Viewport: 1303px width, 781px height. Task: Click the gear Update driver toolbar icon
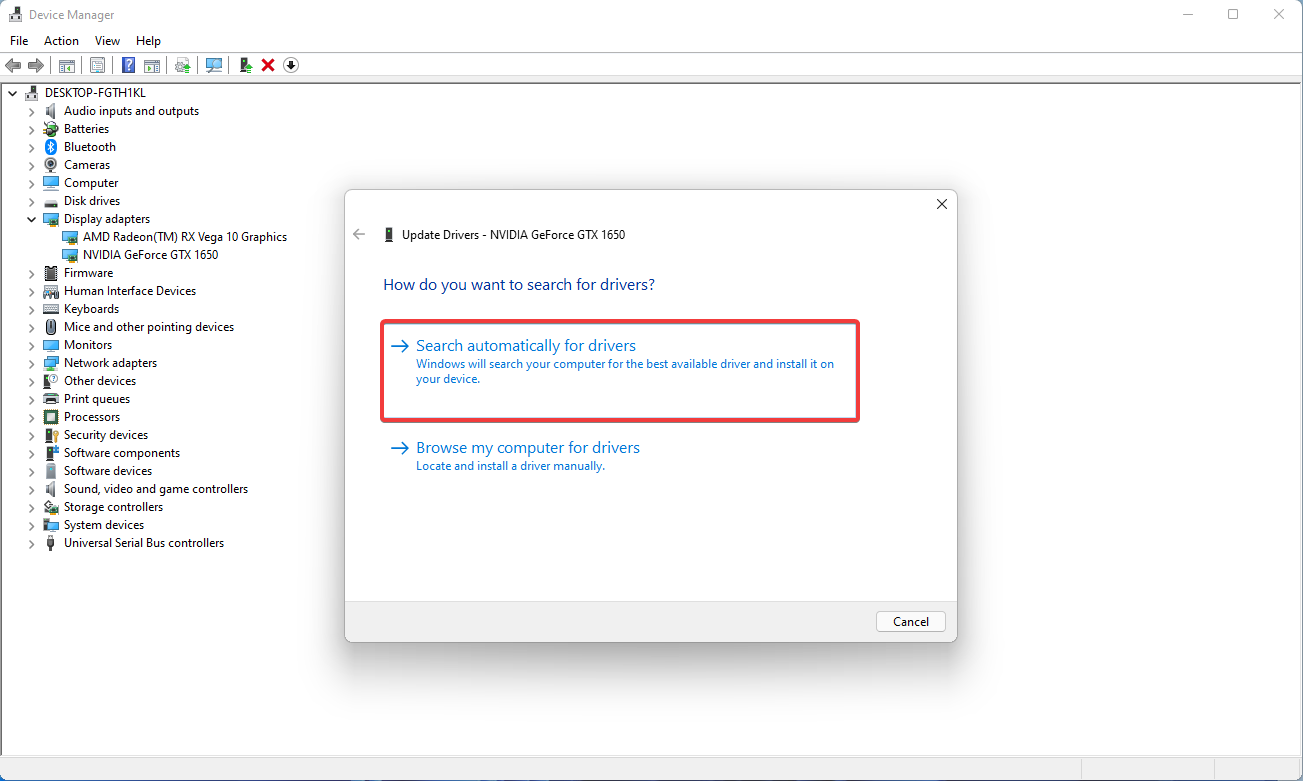click(182, 65)
